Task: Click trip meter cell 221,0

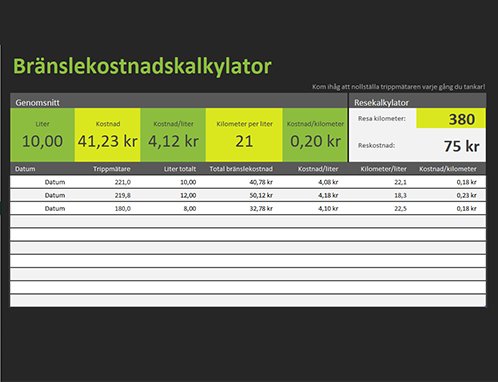Action: [x=123, y=182]
